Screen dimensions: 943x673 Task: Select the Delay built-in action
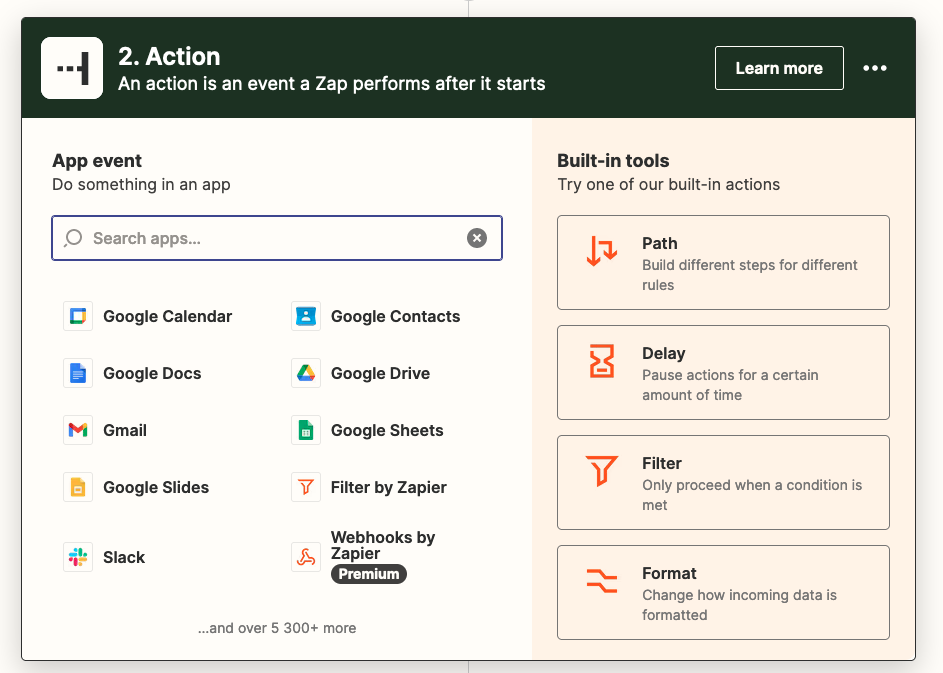722,373
